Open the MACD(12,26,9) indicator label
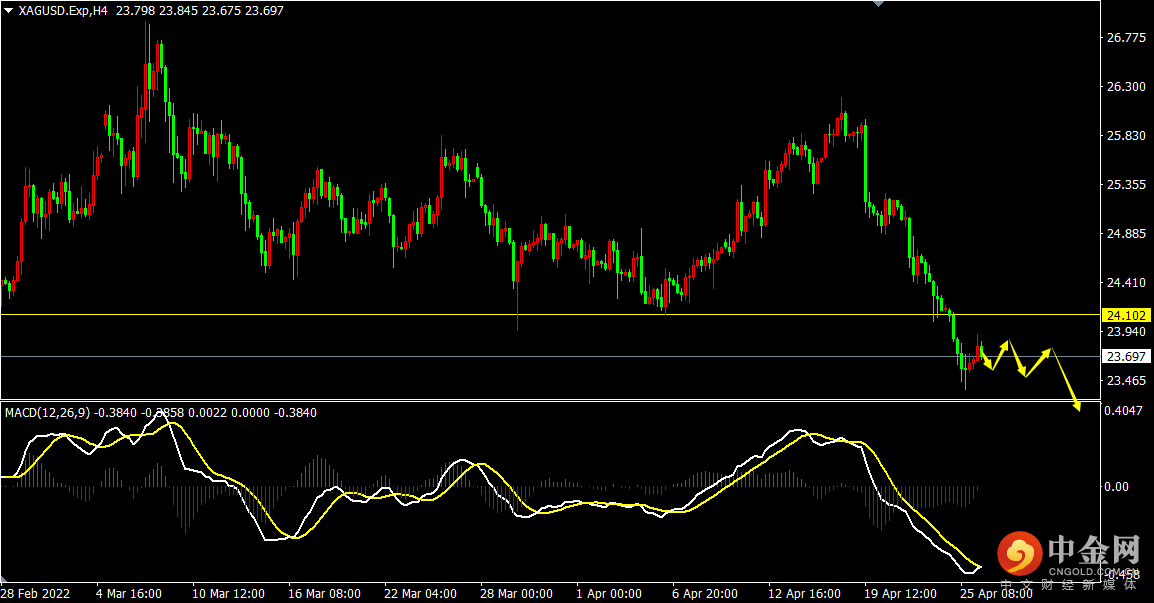This screenshot has height=603, width=1154. (47, 412)
